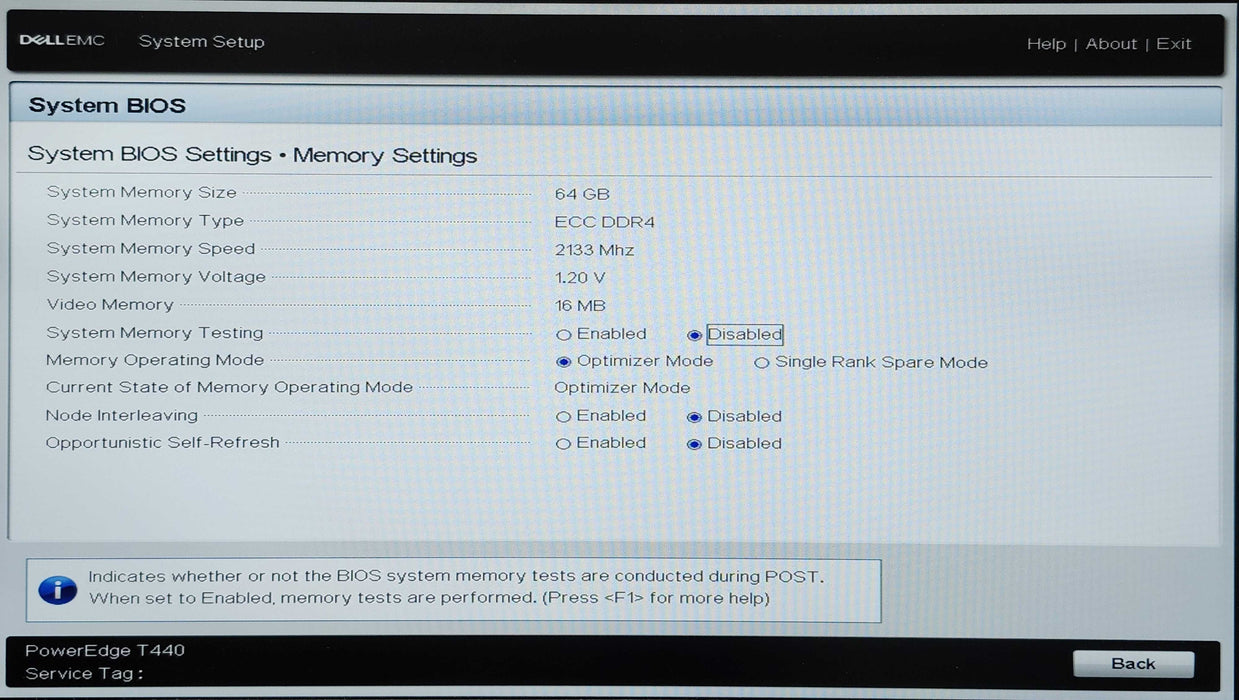This screenshot has width=1239, height=700.
Task: Exit System Setup
Action: [1174, 44]
